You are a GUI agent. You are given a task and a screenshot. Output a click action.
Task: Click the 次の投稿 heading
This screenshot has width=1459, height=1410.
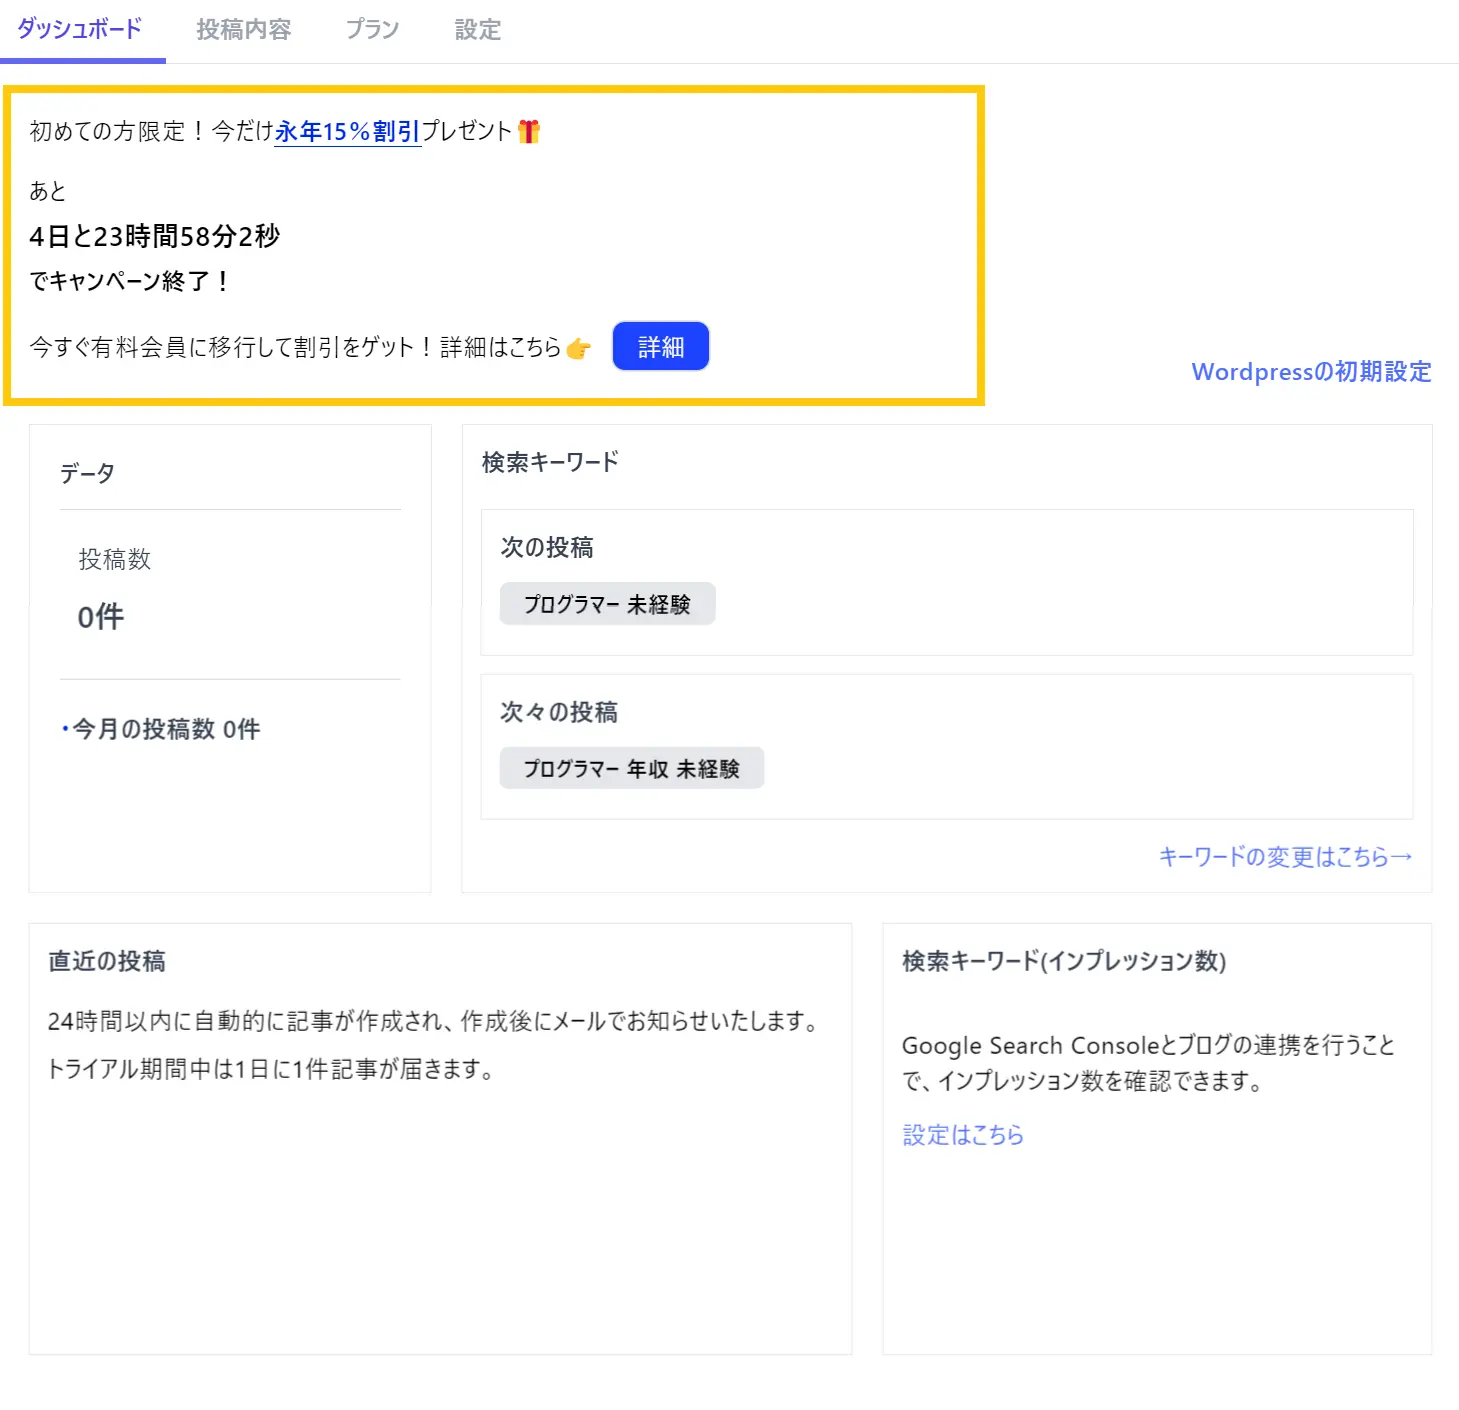(547, 548)
